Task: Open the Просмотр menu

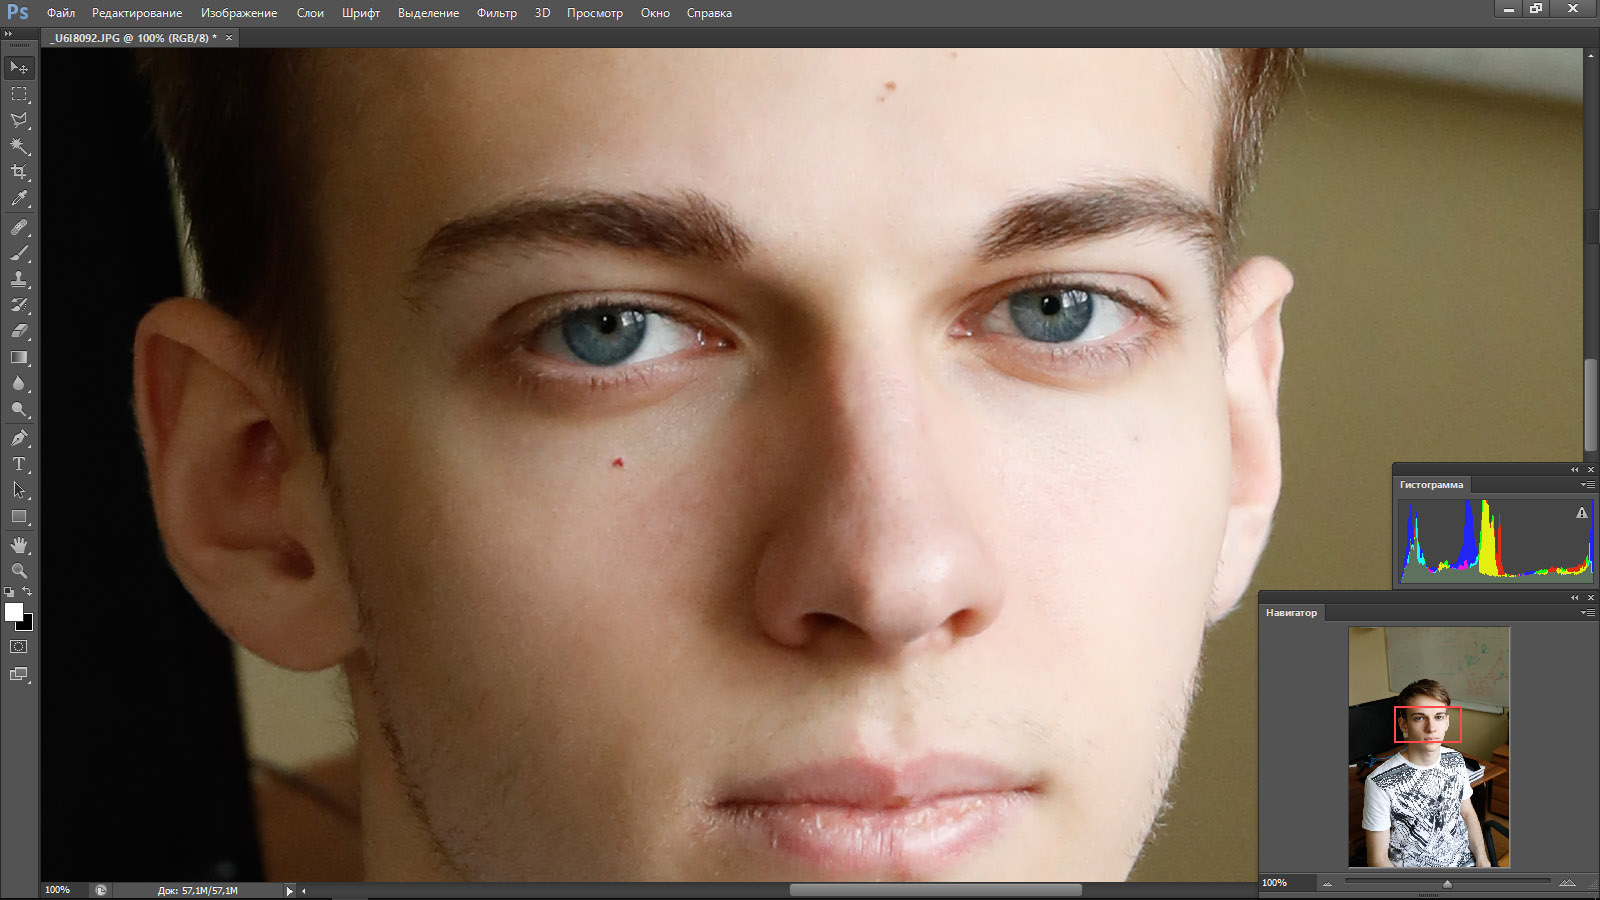Action: (595, 13)
